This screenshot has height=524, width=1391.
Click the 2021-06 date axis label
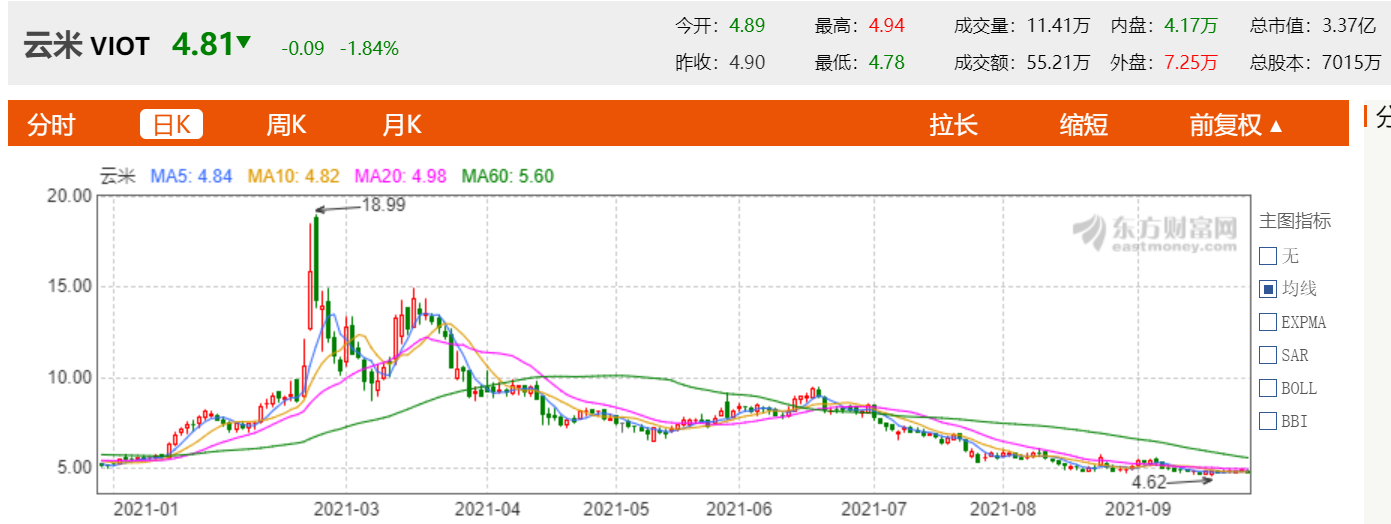coord(739,508)
